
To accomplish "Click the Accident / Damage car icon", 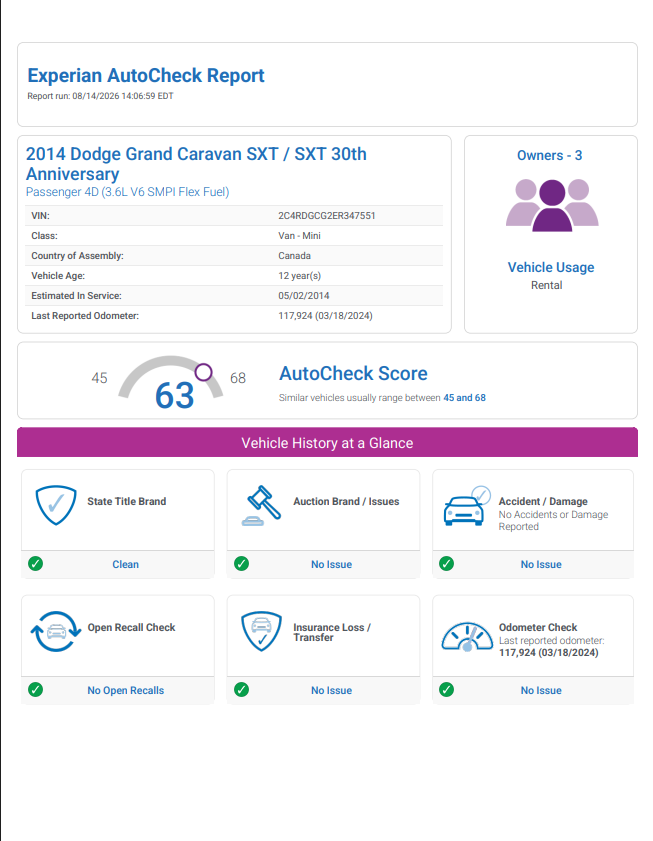I will click(x=467, y=506).
